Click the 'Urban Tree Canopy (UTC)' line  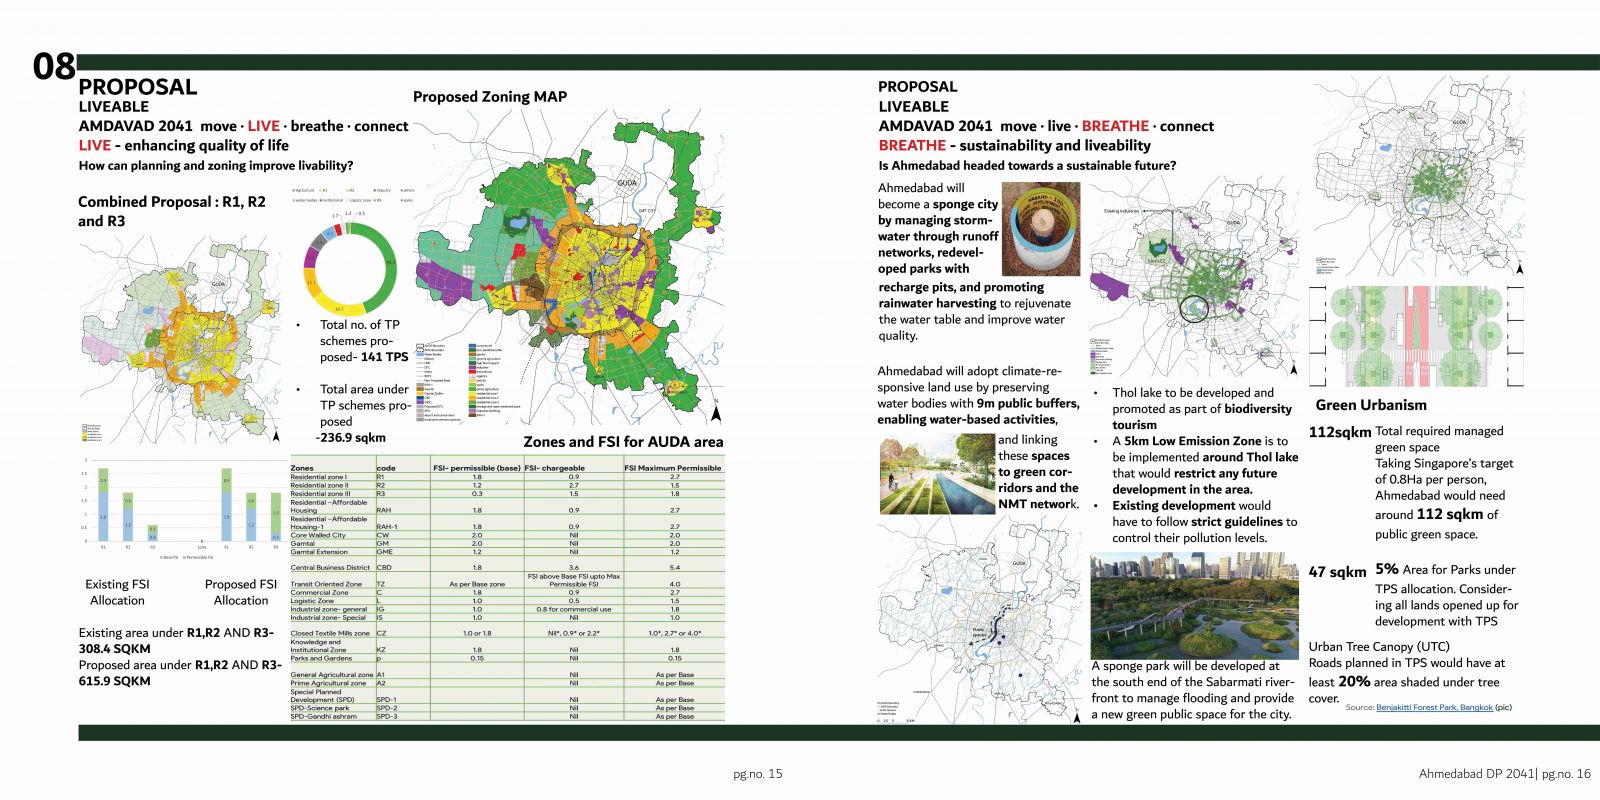pos(1379,647)
